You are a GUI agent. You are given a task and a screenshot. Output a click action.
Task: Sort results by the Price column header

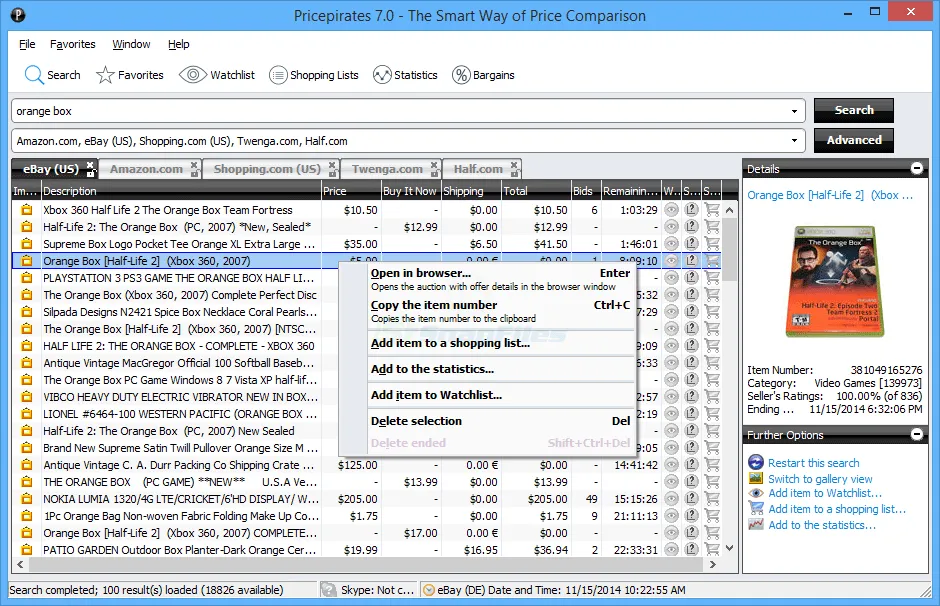[351, 191]
